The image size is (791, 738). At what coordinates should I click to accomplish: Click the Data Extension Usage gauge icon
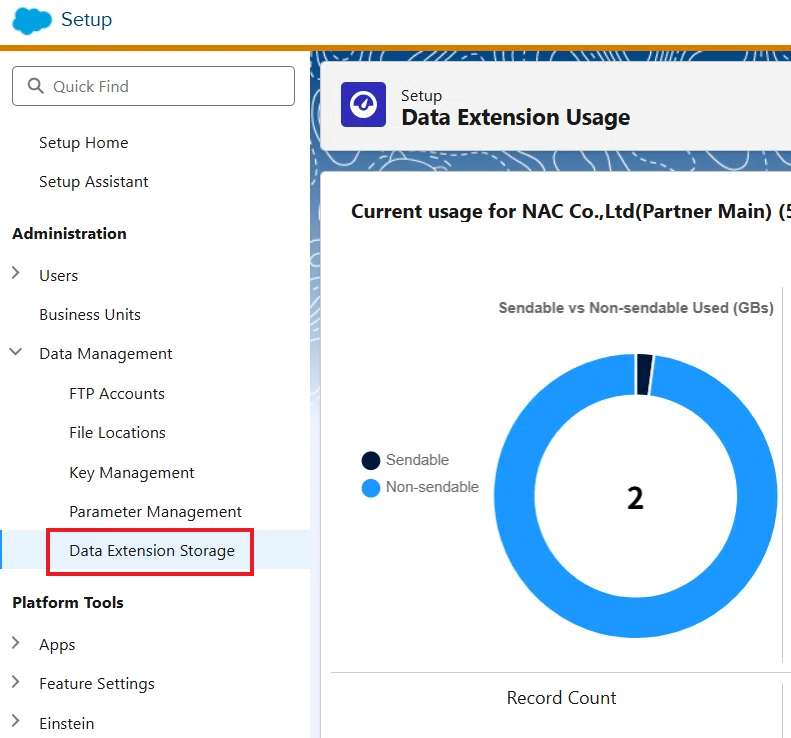point(363,104)
